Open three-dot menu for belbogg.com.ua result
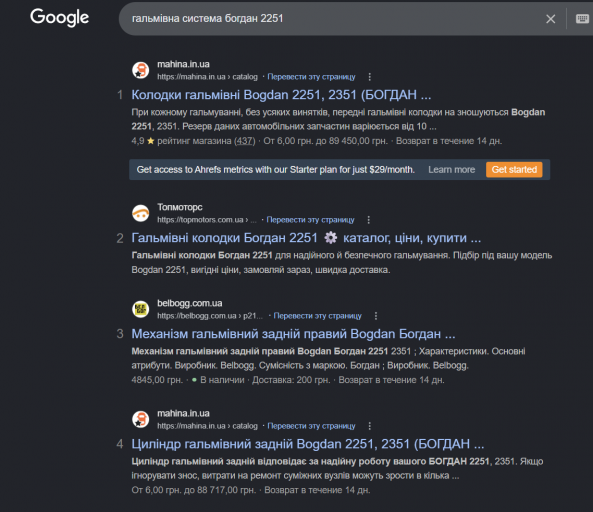This screenshot has width=593, height=512. (376, 316)
